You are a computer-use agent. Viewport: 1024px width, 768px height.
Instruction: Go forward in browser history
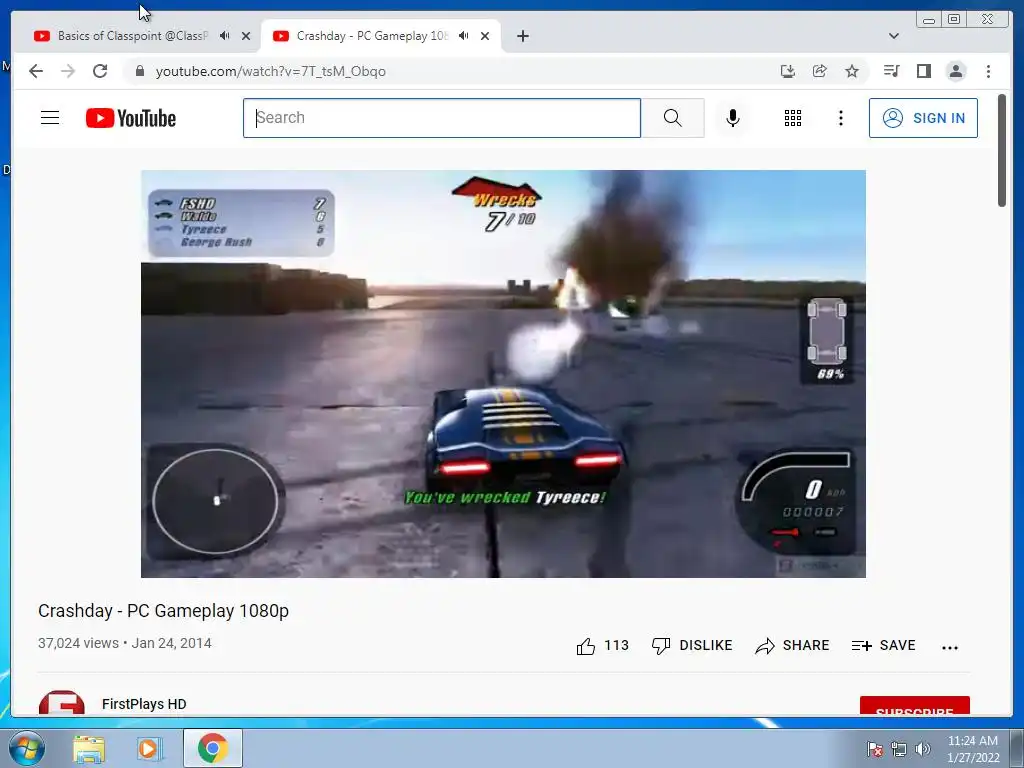(x=68, y=71)
